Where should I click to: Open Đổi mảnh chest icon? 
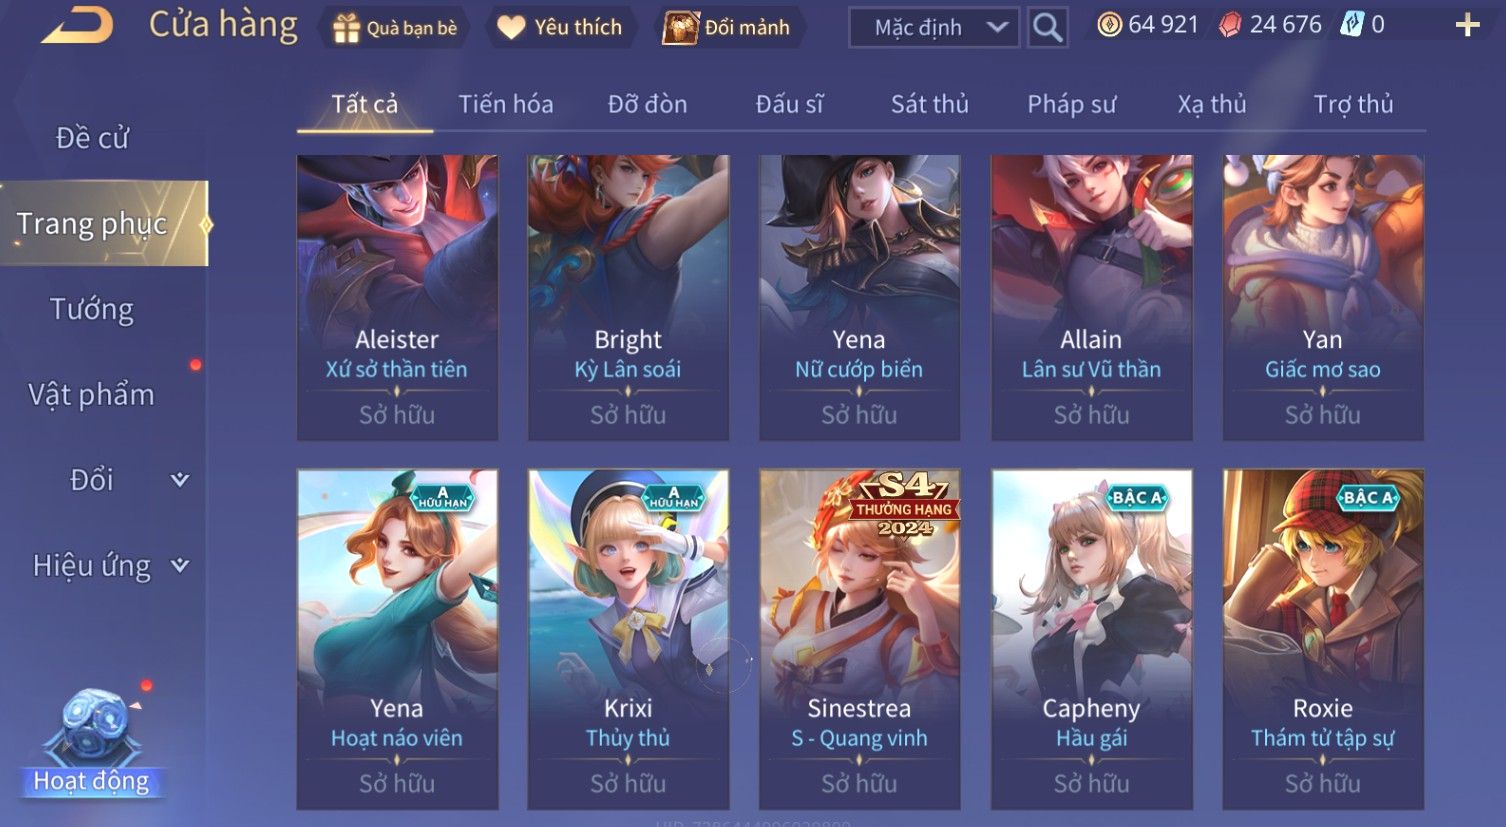[x=680, y=28]
